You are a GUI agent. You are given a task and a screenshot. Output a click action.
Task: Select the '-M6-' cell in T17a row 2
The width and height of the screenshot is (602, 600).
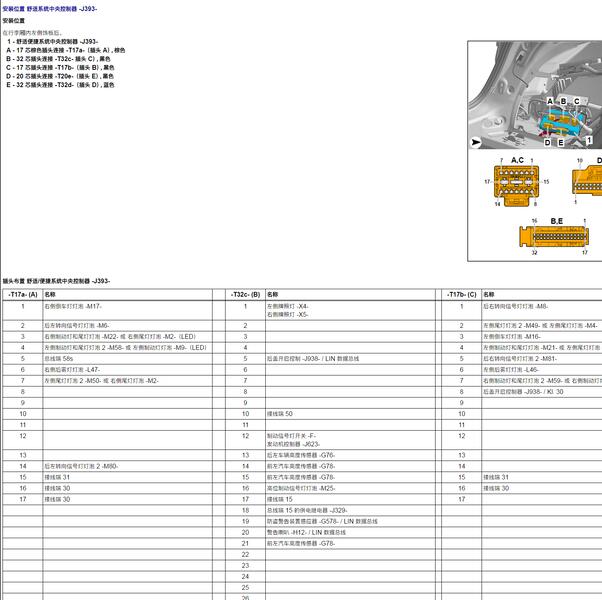coord(127,326)
